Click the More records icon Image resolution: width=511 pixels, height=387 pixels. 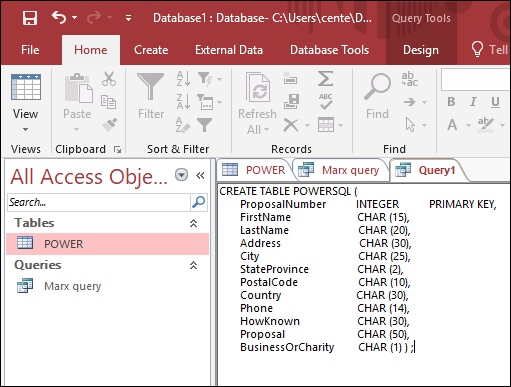[330, 125]
